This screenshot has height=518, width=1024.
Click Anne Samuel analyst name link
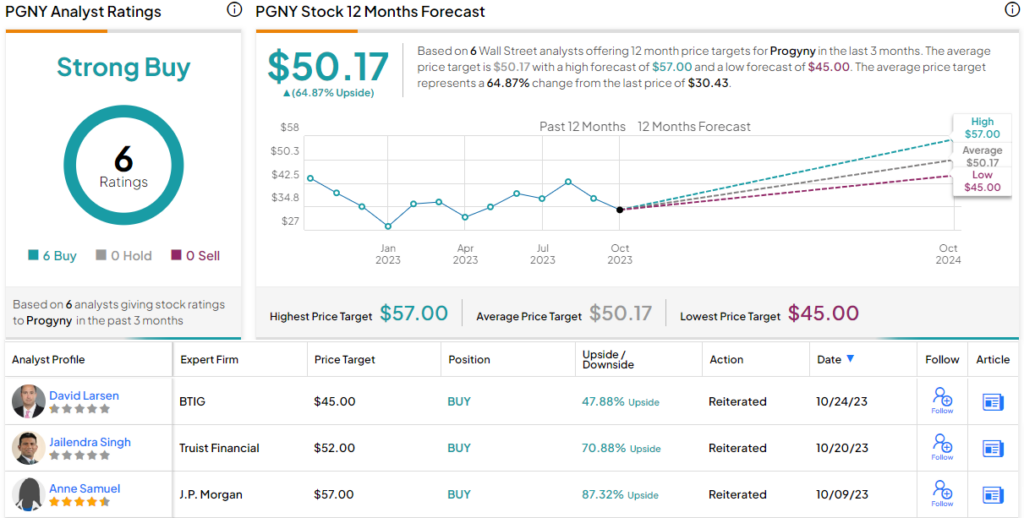tap(85, 488)
